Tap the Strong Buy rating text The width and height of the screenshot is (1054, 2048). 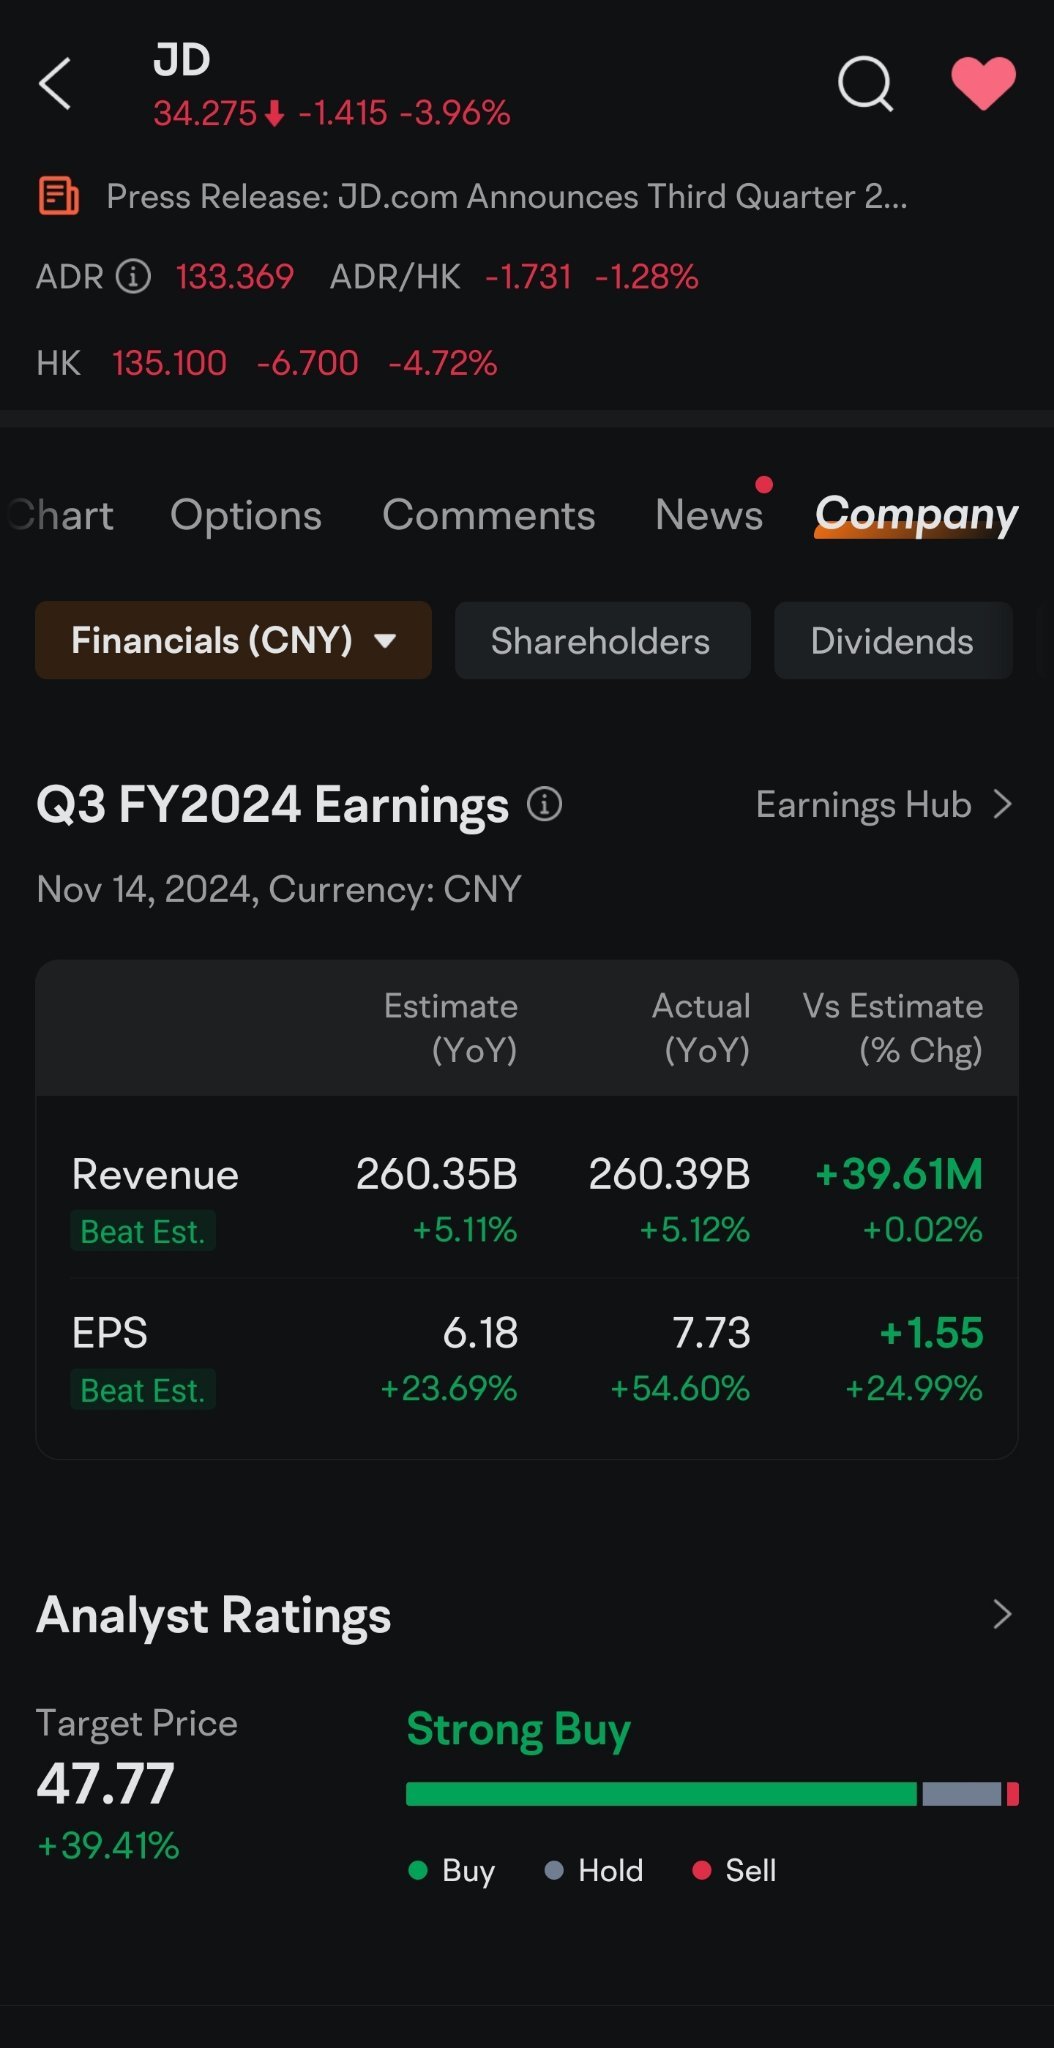(x=518, y=1729)
